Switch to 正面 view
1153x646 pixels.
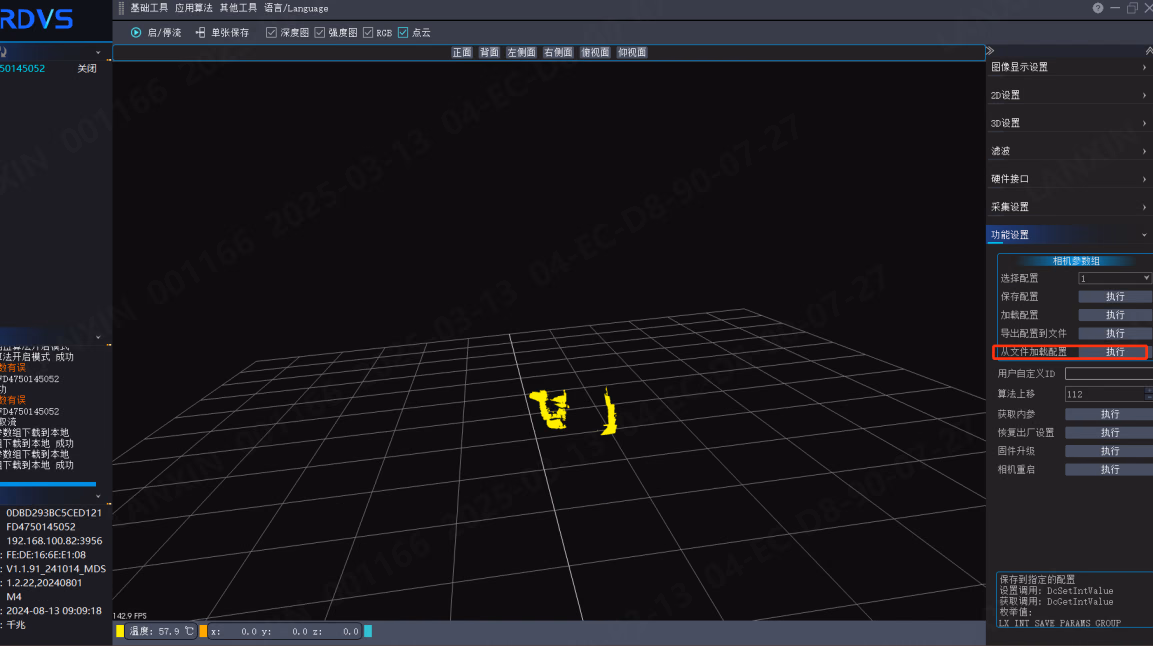click(x=462, y=52)
